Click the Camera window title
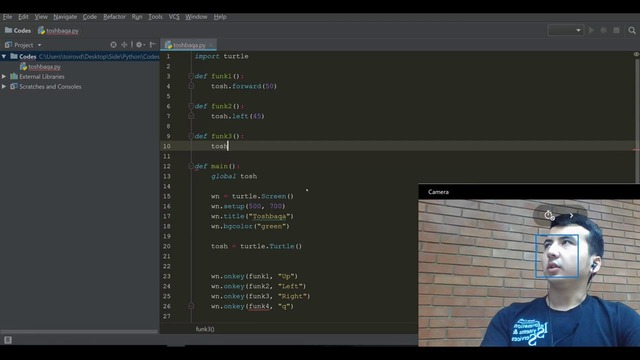Screen dimensions: 640x360 click(438, 192)
